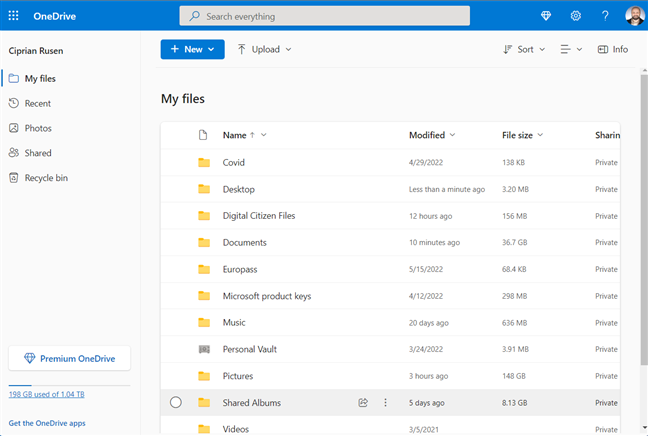The image size is (648, 436).
Task: Open the account profile picture
Action: [634, 16]
